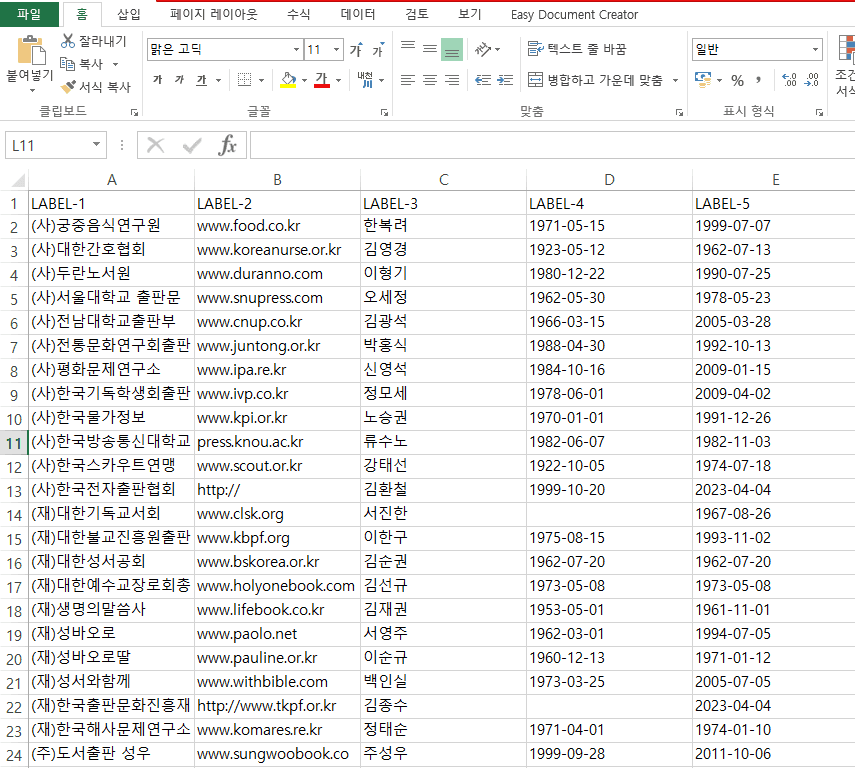Viewport: 855px width, 768px height.
Task: Apply the yellow fill color swatch
Action: 288,80
